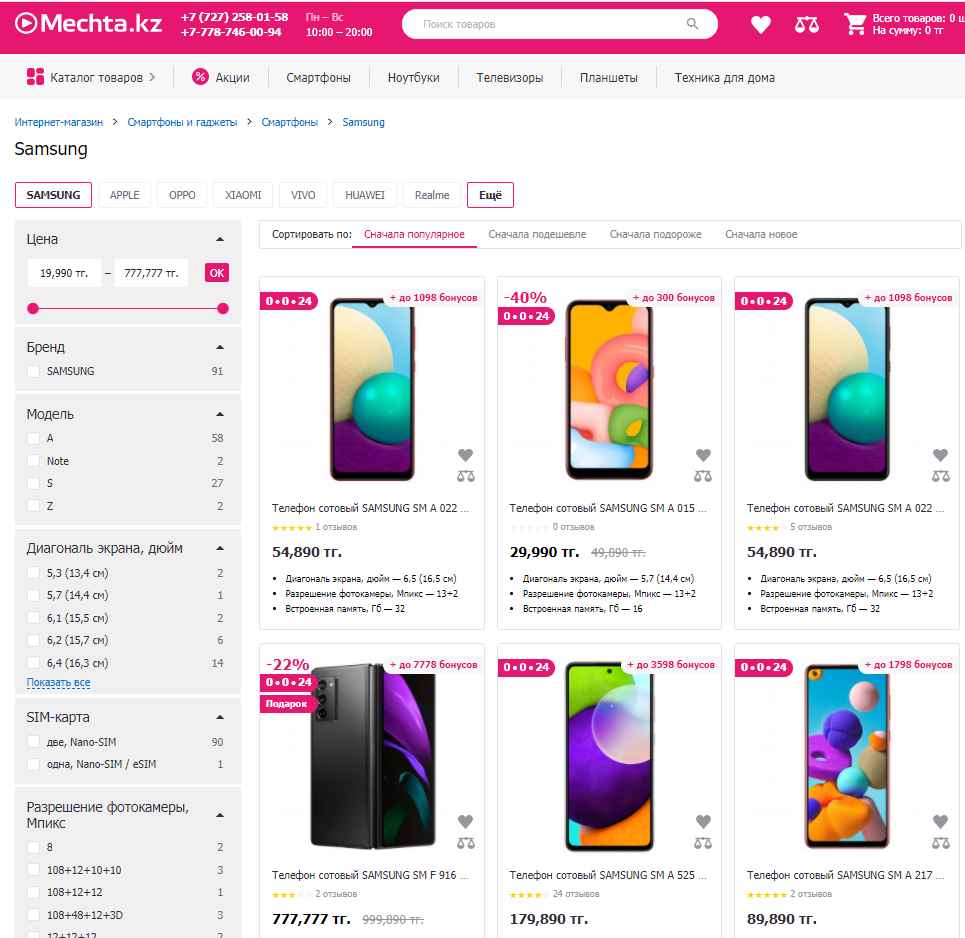Image resolution: width=965 pixels, height=938 pixels.
Task: Click the price range slider track
Action: (128, 308)
